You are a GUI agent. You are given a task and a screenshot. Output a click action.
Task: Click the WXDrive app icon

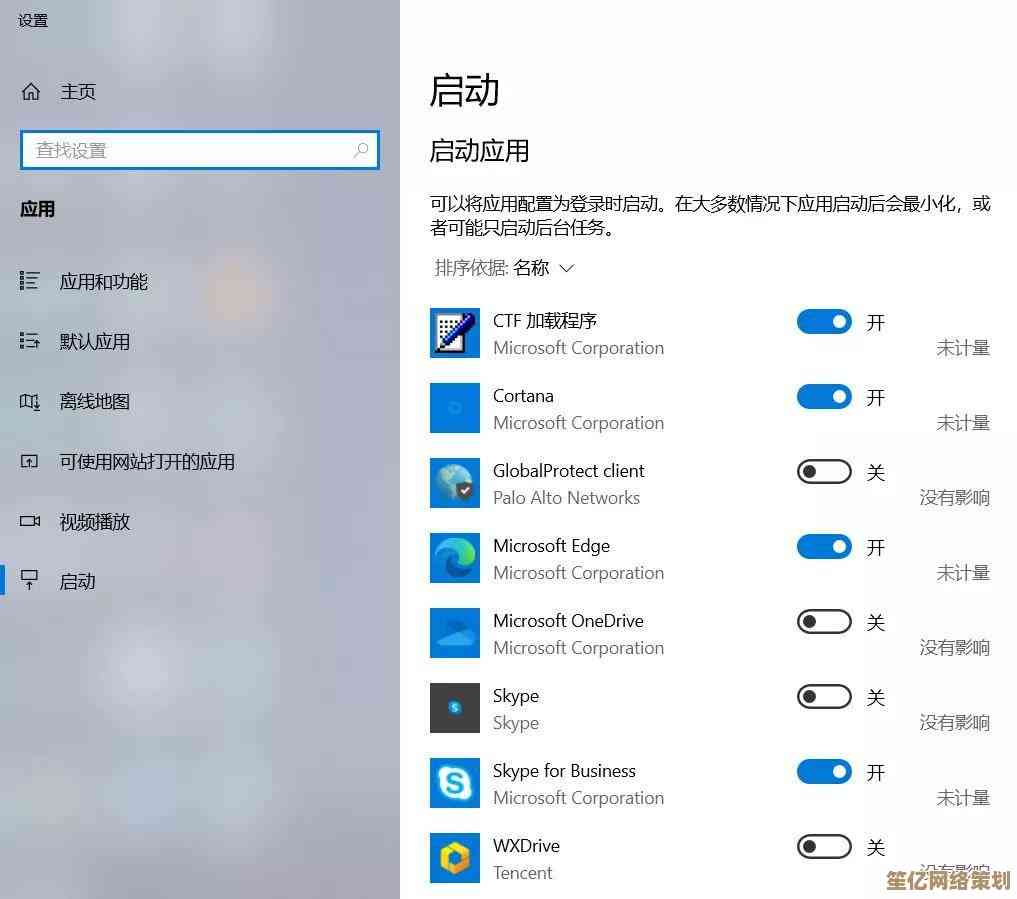[x=455, y=858]
